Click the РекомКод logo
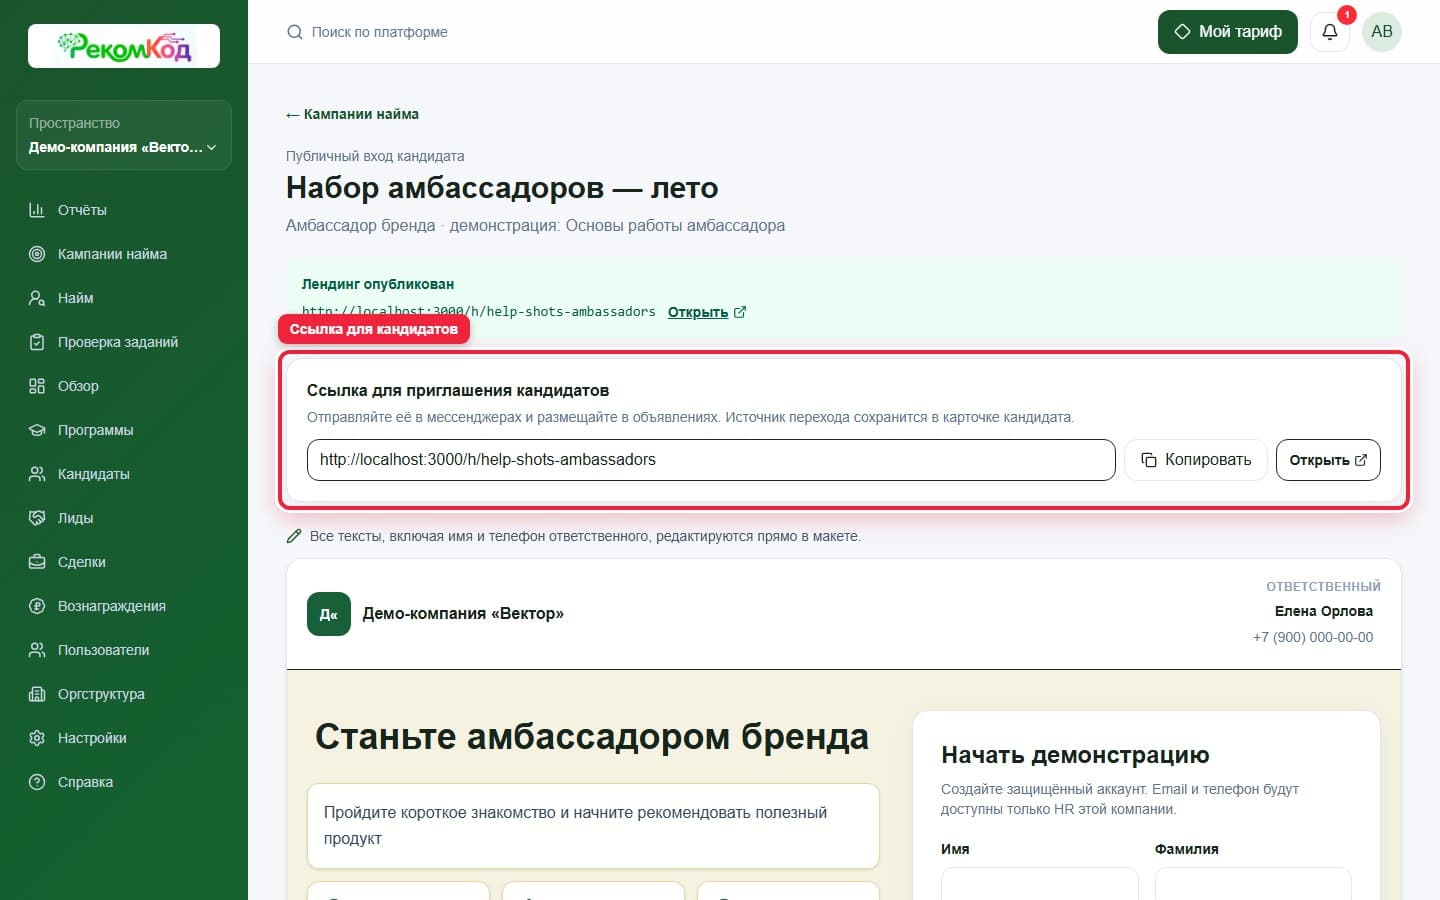 124,46
